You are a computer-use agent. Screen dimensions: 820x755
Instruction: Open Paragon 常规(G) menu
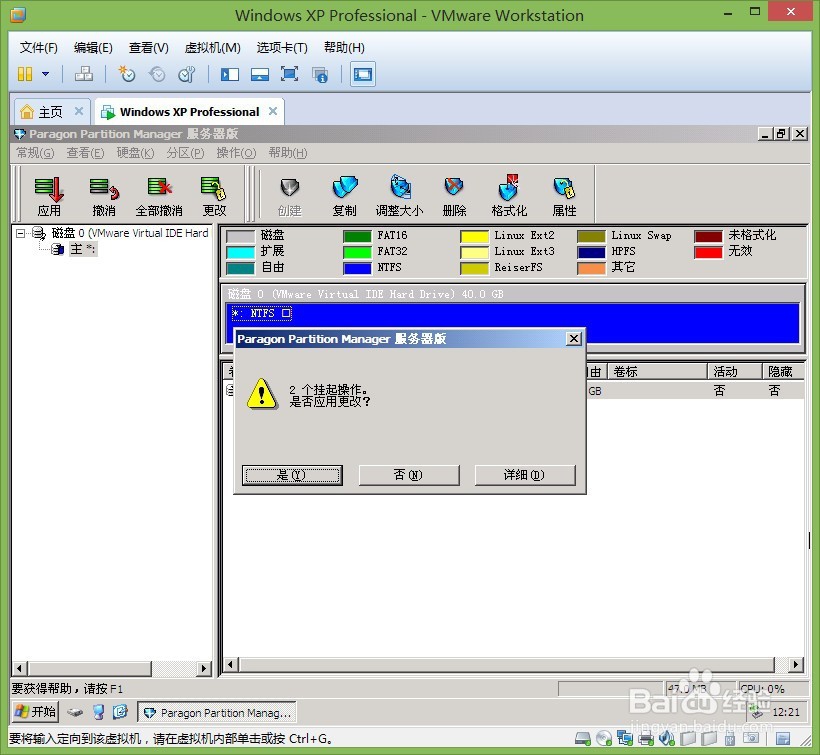pyautogui.click(x=35, y=153)
